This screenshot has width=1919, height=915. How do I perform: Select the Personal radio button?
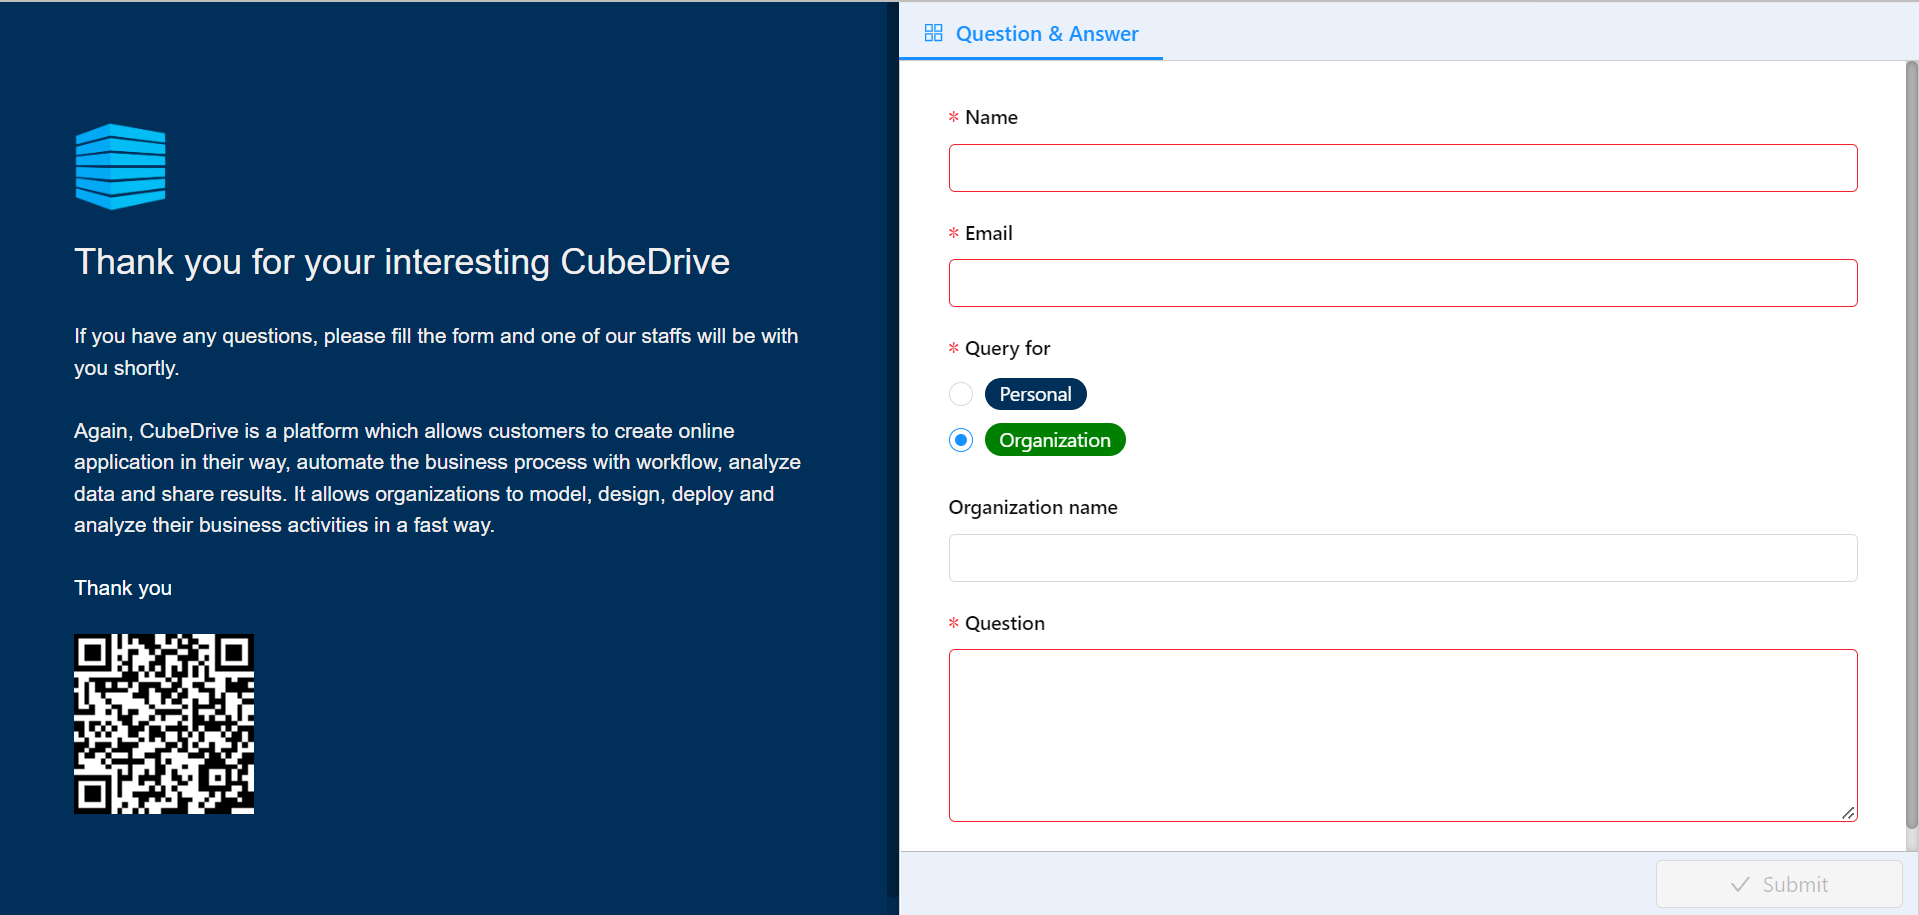(x=961, y=394)
